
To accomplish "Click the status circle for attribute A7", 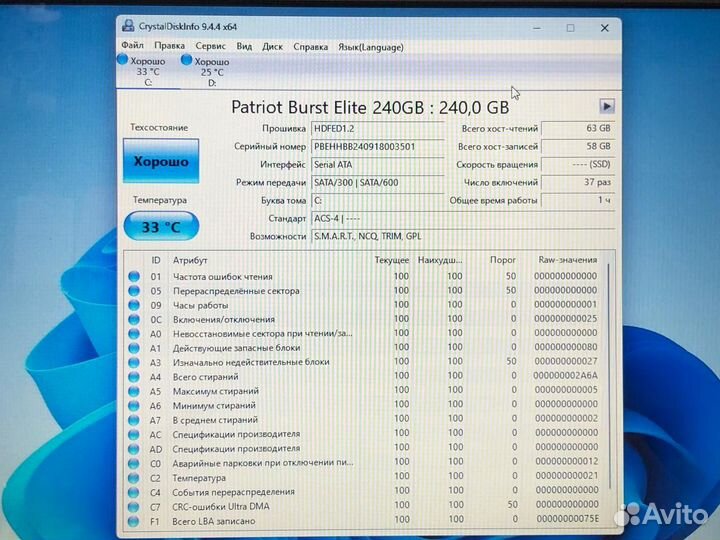I will 134,420.
